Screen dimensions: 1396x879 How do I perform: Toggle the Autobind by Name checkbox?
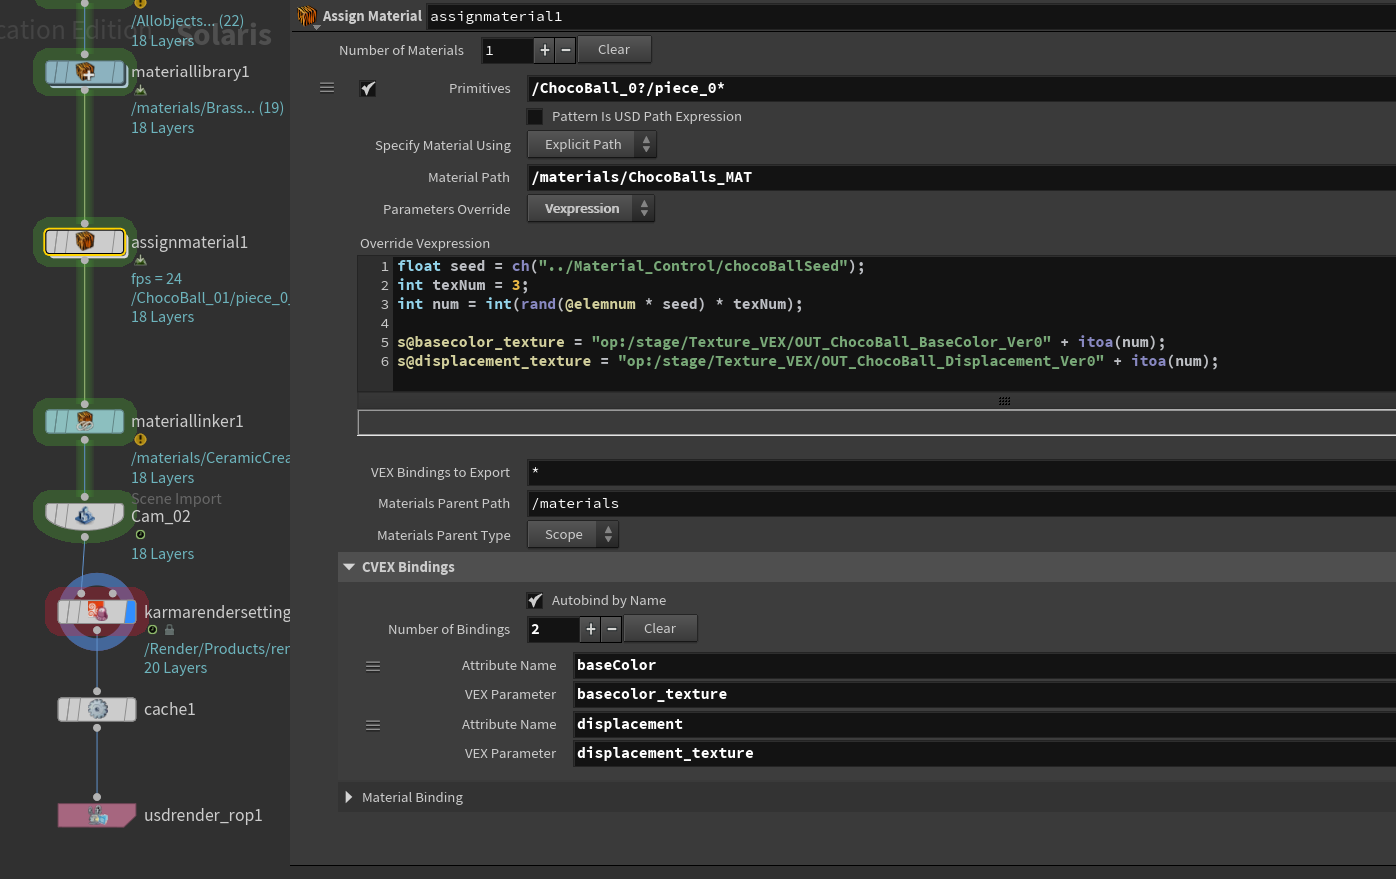coord(535,600)
